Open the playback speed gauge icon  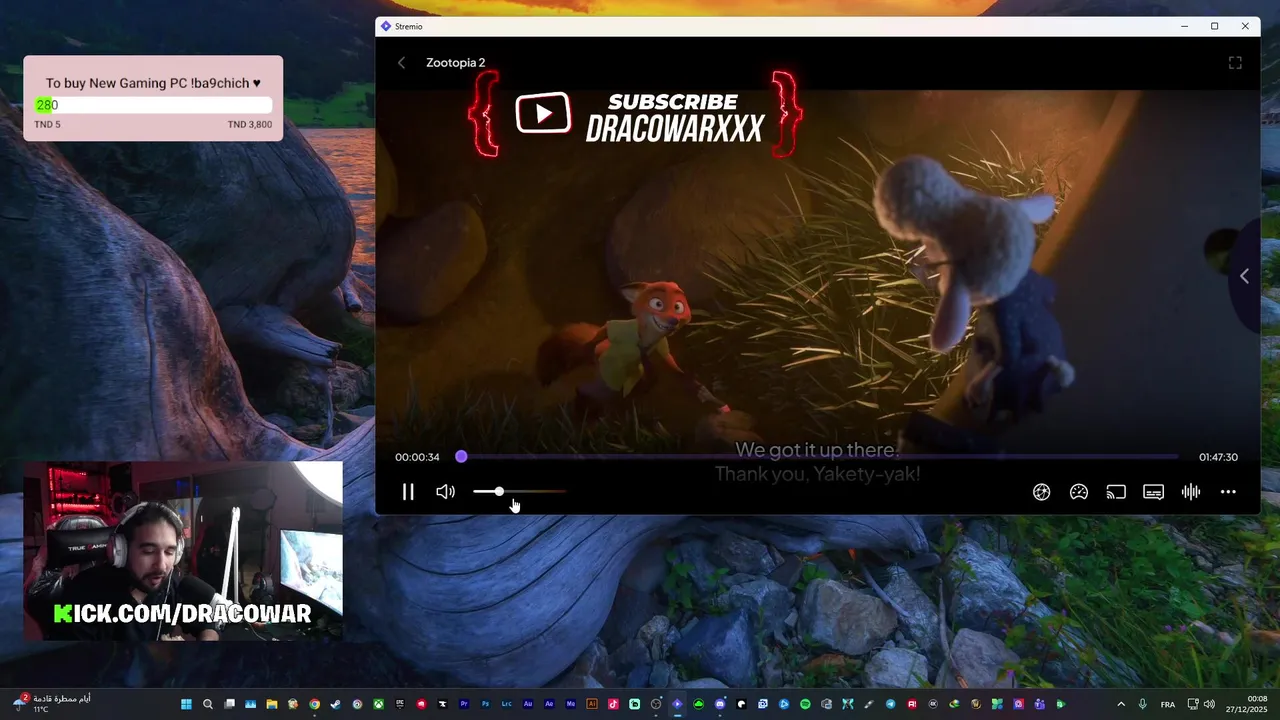coord(1078,492)
